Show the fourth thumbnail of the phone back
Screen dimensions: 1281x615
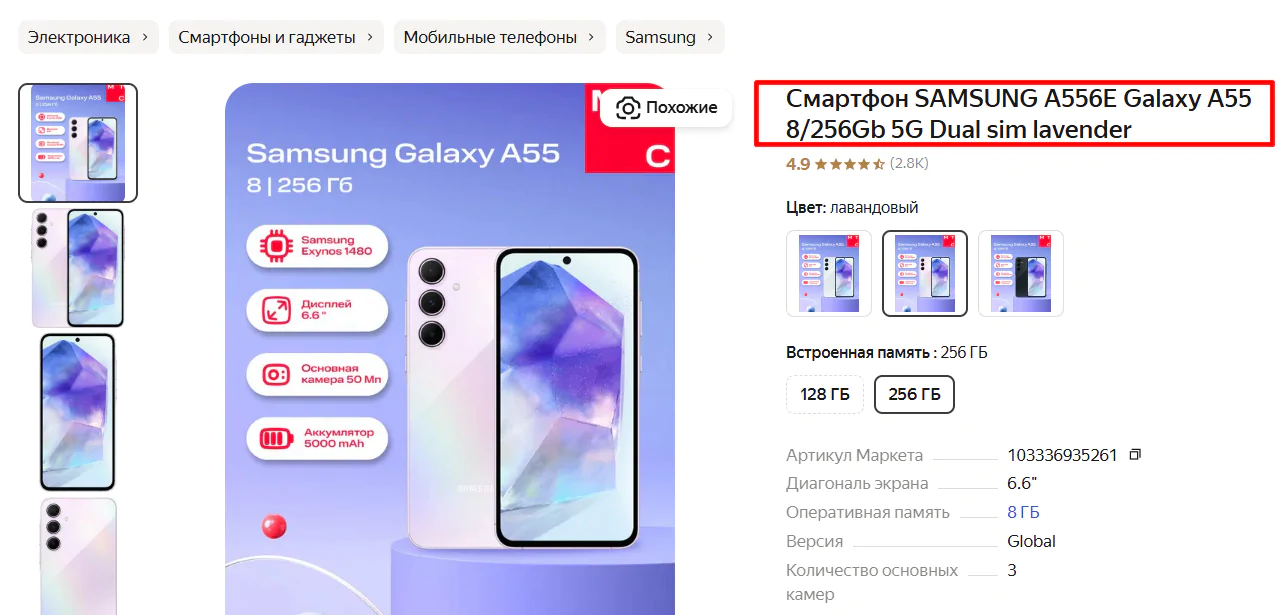click(x=79, y=556)
